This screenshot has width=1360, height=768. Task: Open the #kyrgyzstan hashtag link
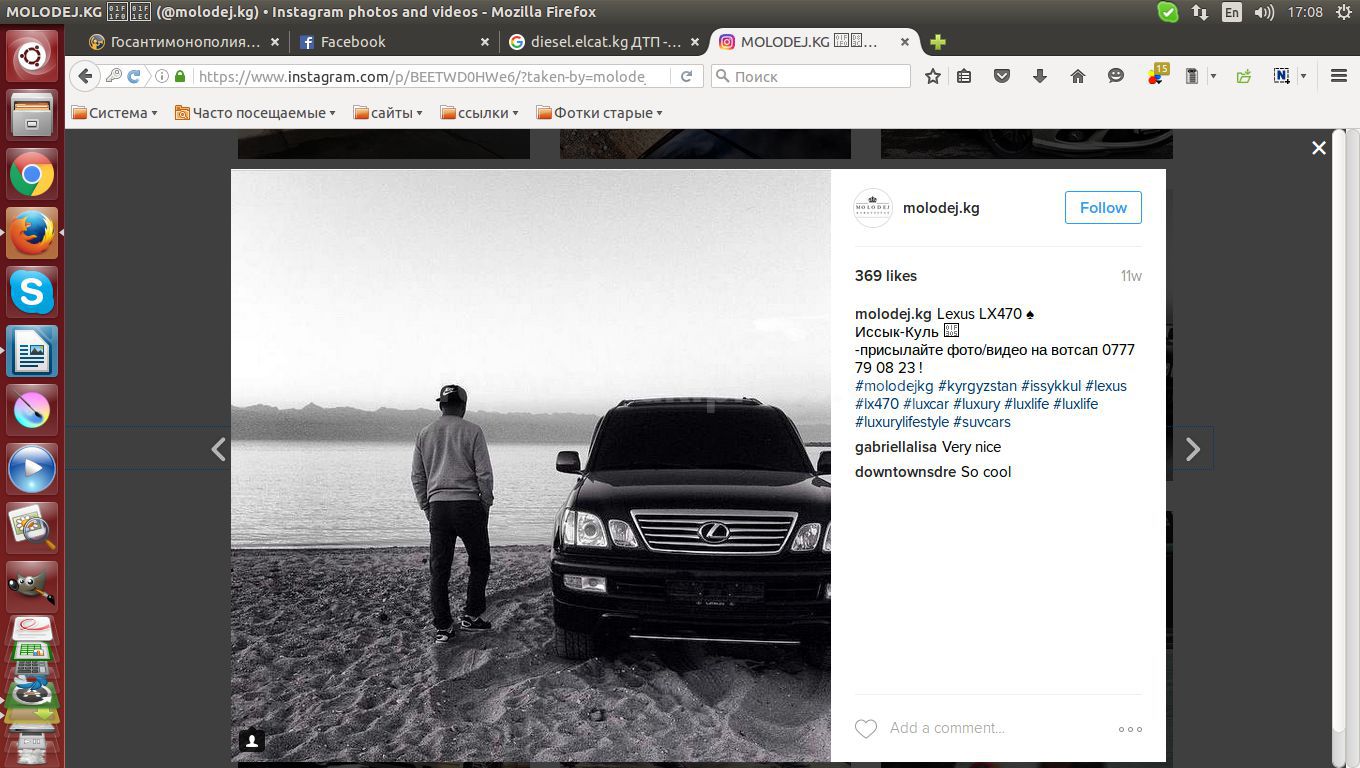pyautogui.click(x=977, y=386)
